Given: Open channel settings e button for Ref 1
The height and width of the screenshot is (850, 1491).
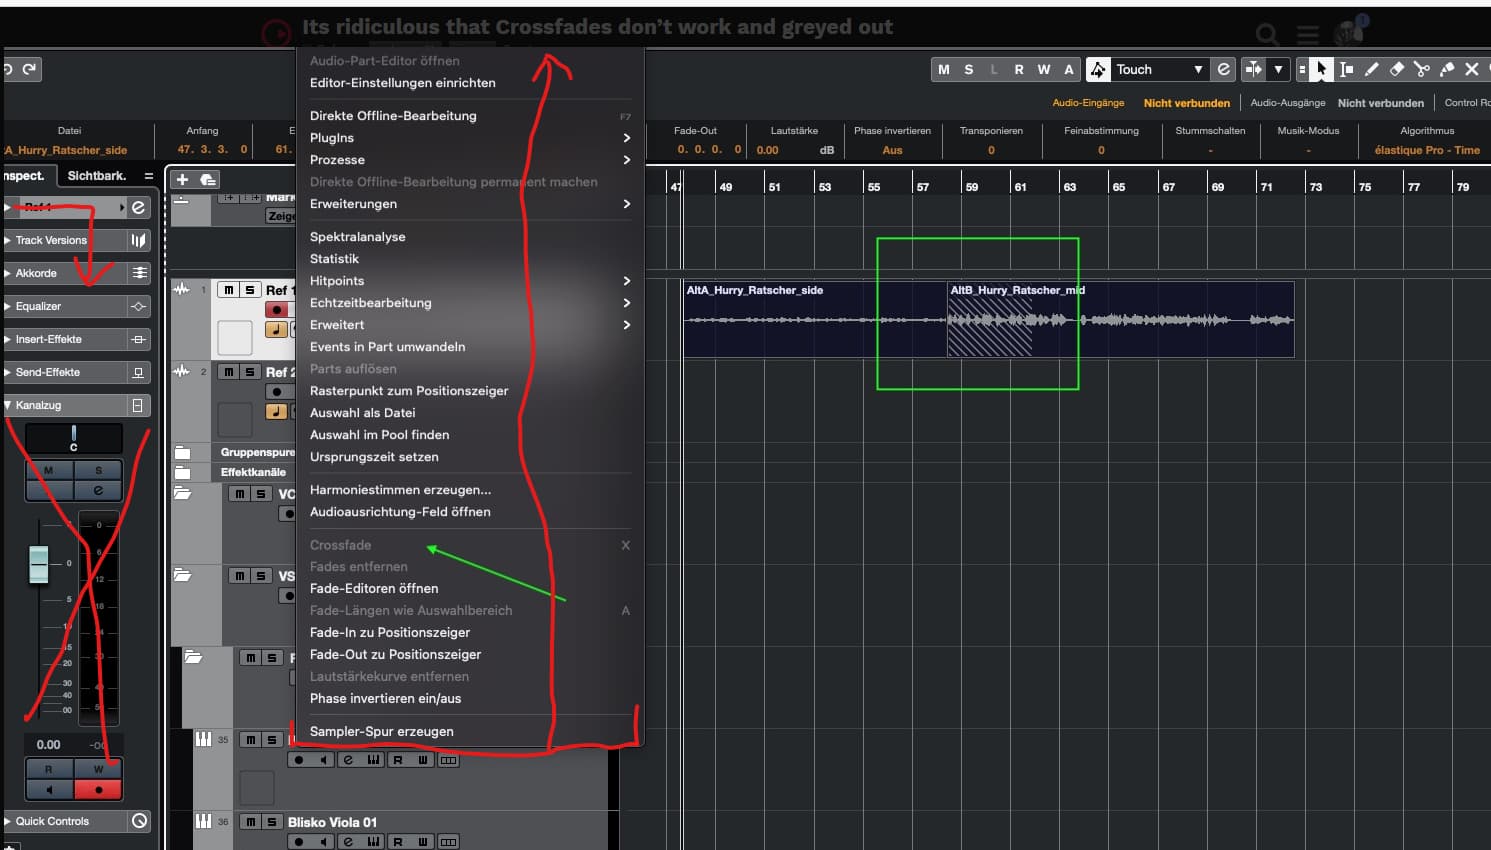Looking at the screenshot, I should 138,207.
